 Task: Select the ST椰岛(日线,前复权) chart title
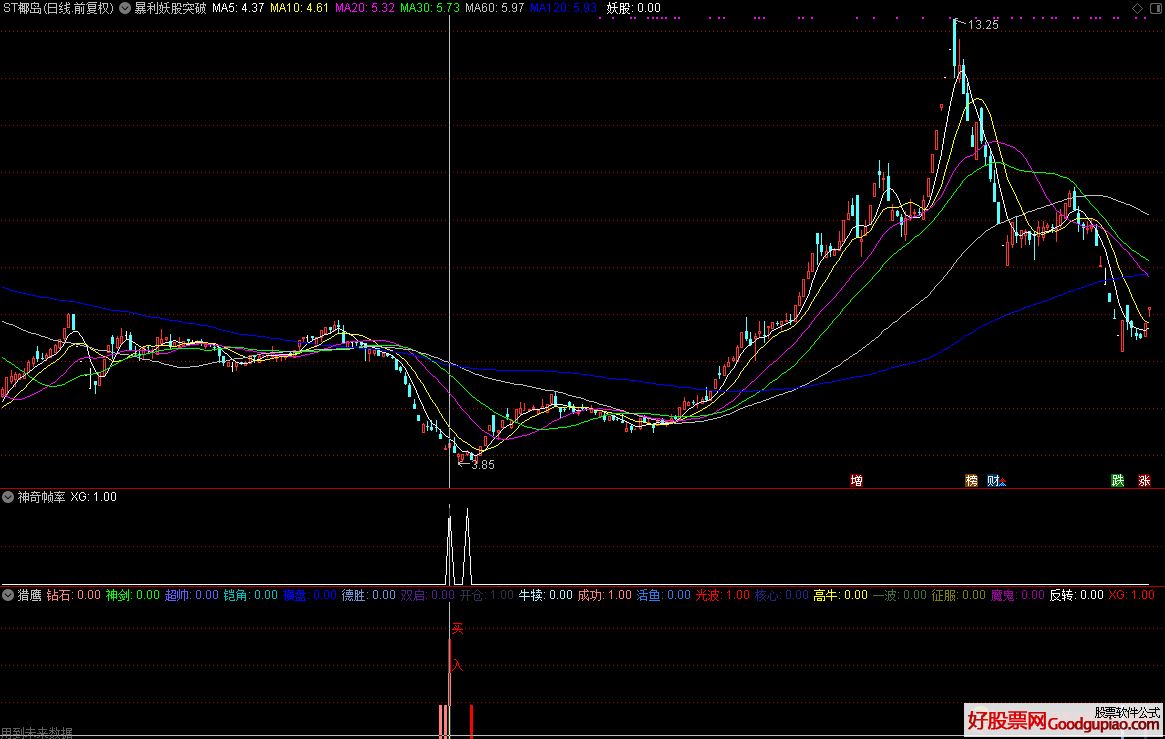58,8
